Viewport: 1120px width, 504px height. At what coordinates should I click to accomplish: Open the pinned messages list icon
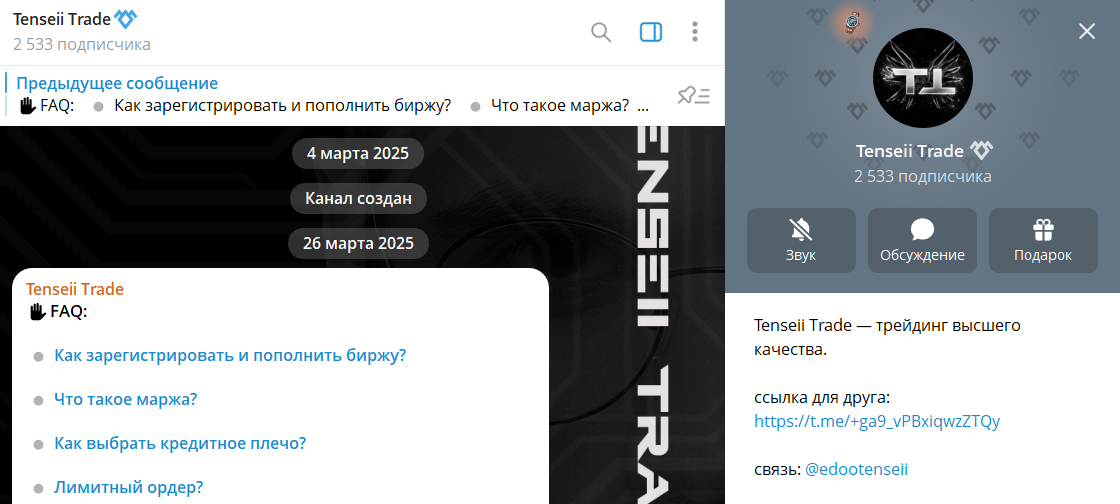(x=694, y=95)
